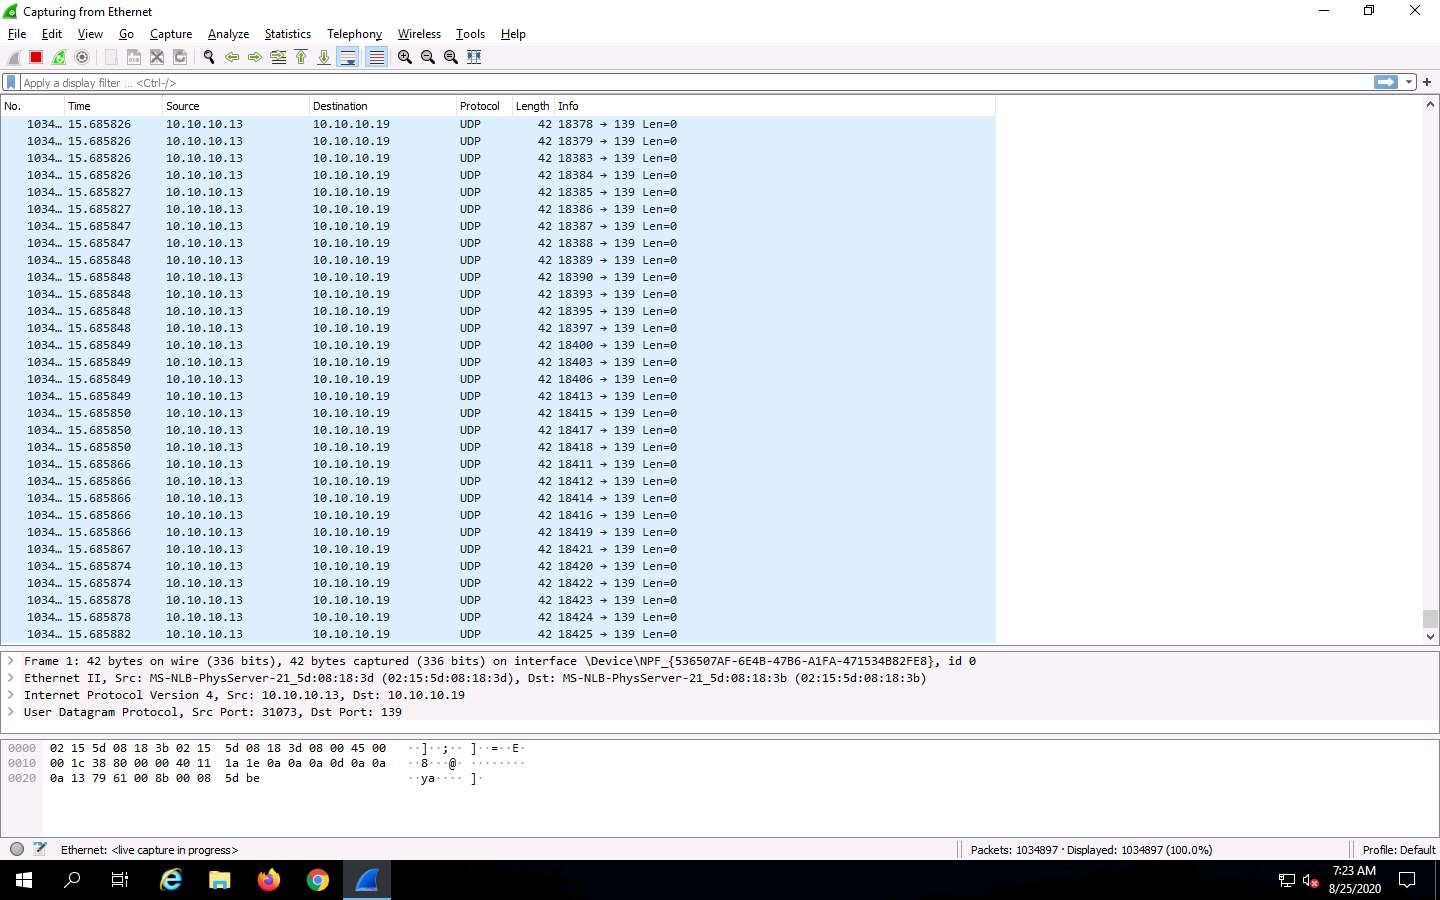Viewport: 1440px width, 900px height.
Task: Find a packet with magnifier icon
Action: [209, 57]
